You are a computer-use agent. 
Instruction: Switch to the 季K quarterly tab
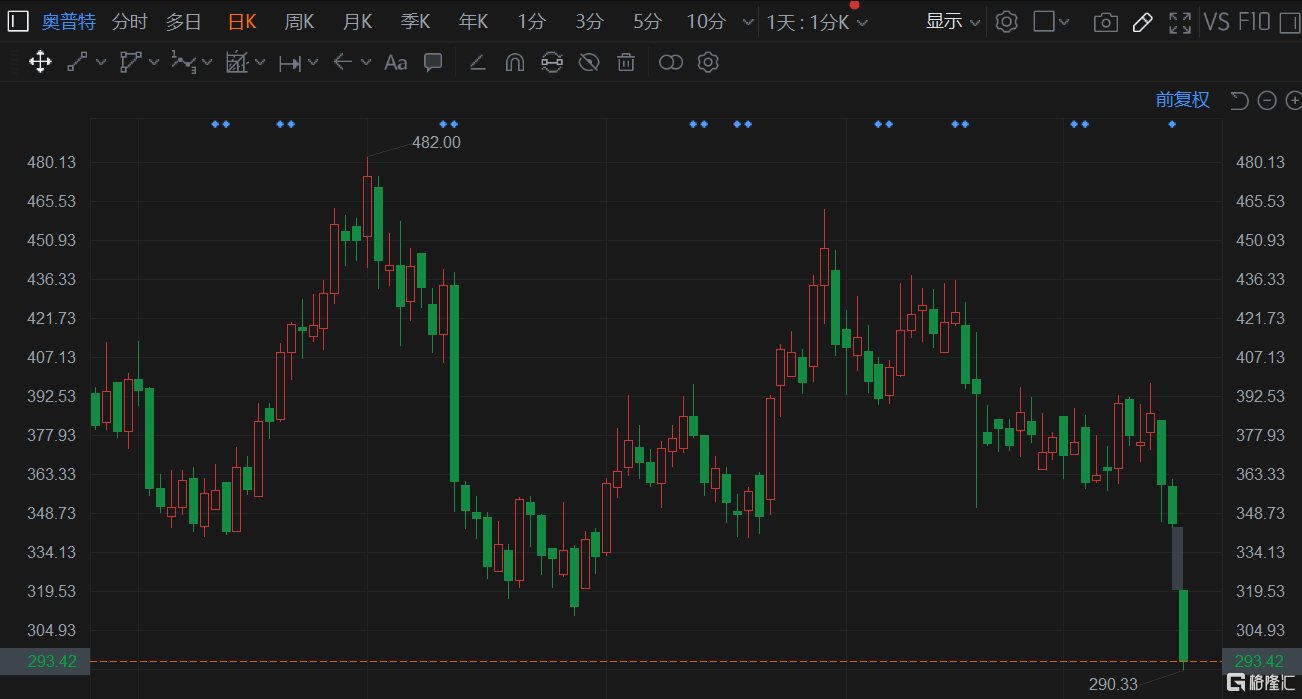tap(415, 21)
